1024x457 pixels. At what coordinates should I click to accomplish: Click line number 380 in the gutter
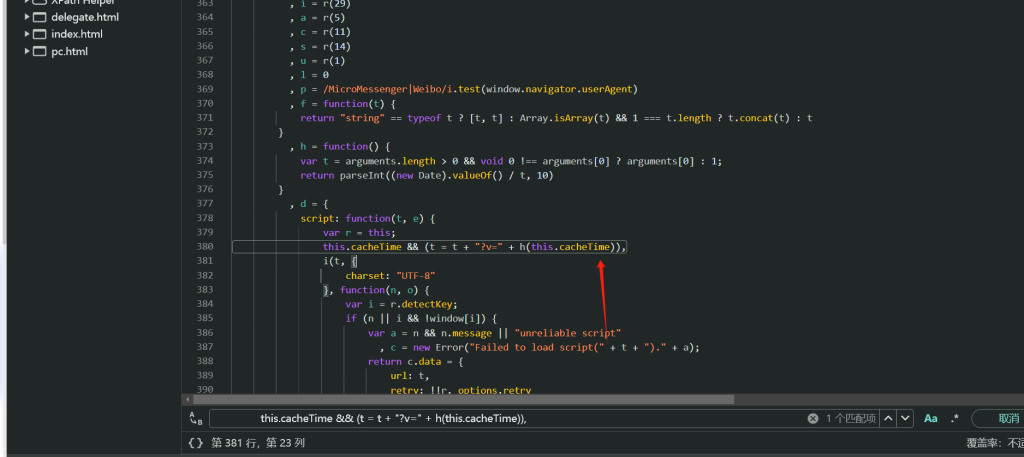point(205,246)
